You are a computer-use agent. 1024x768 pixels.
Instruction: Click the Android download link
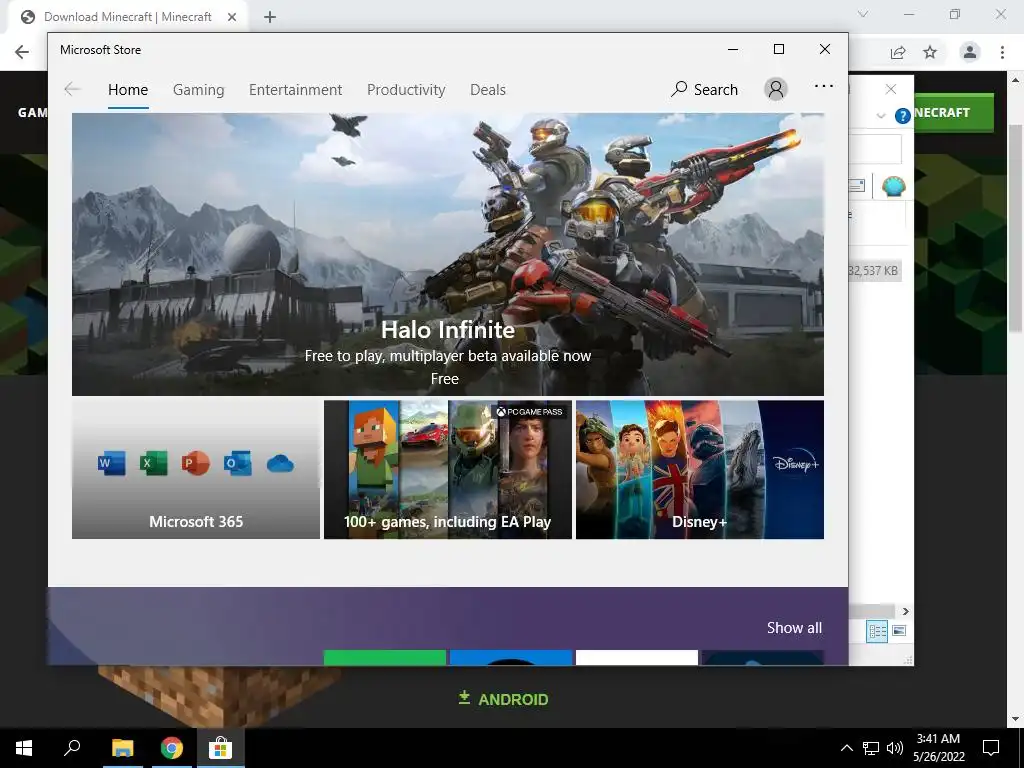[x=503, y=699]
